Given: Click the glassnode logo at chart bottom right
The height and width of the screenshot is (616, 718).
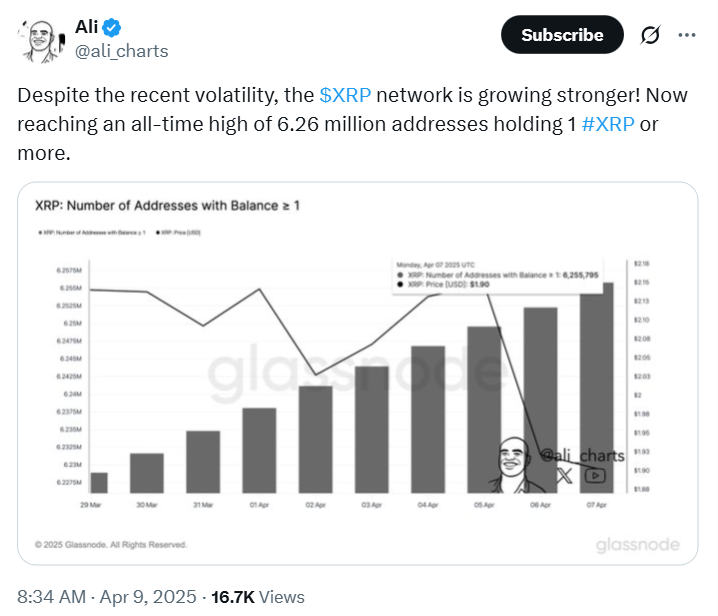Looking at the screenshot, I should 637,545.
